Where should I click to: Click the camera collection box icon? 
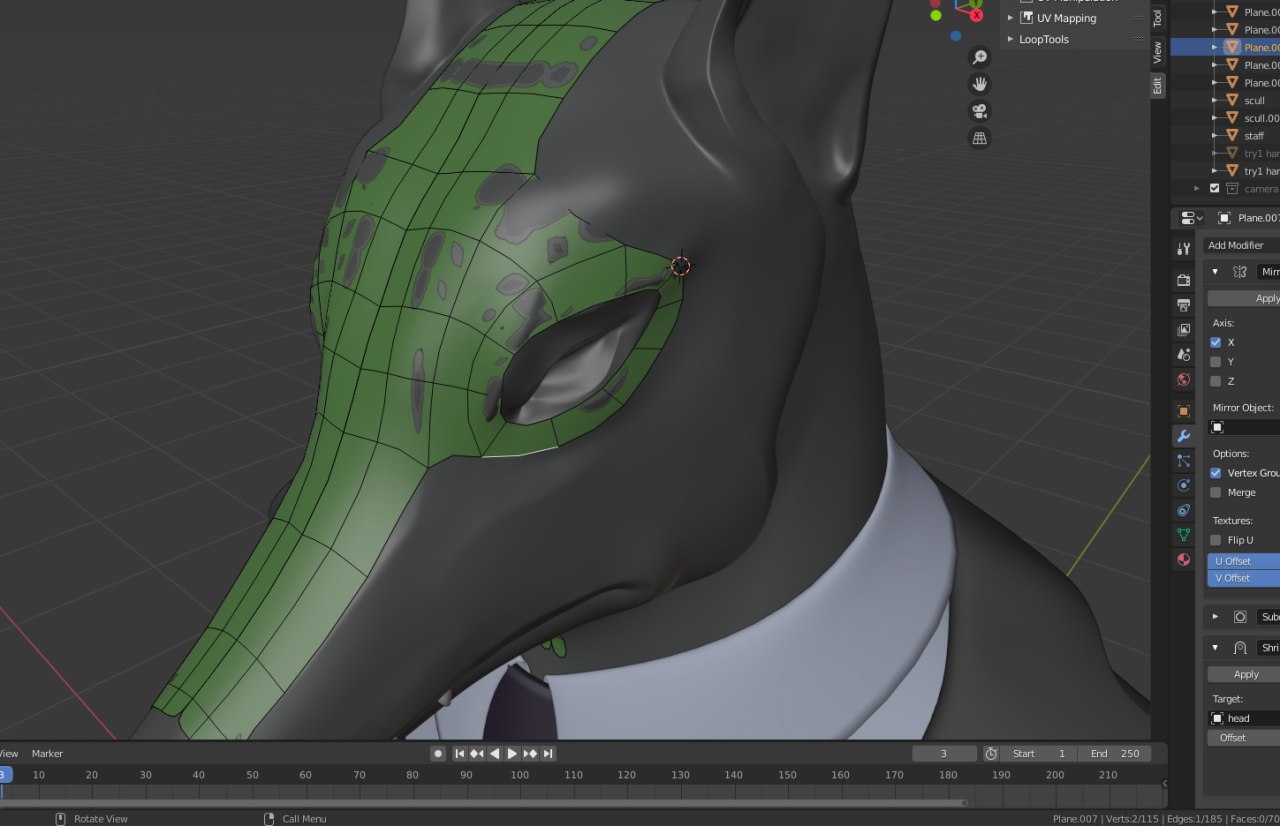[x=1232, y=188]
